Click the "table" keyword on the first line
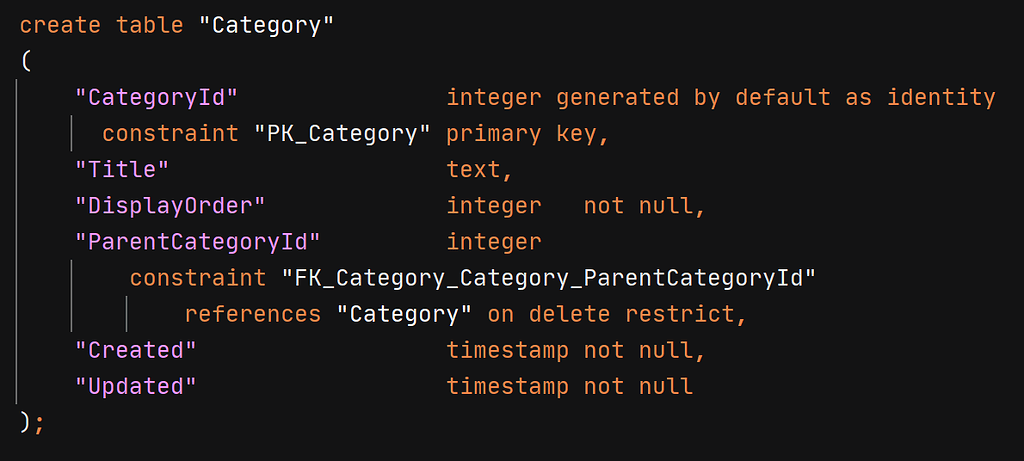This screenshot has height=461, width=1024. (x=150, y=26)
